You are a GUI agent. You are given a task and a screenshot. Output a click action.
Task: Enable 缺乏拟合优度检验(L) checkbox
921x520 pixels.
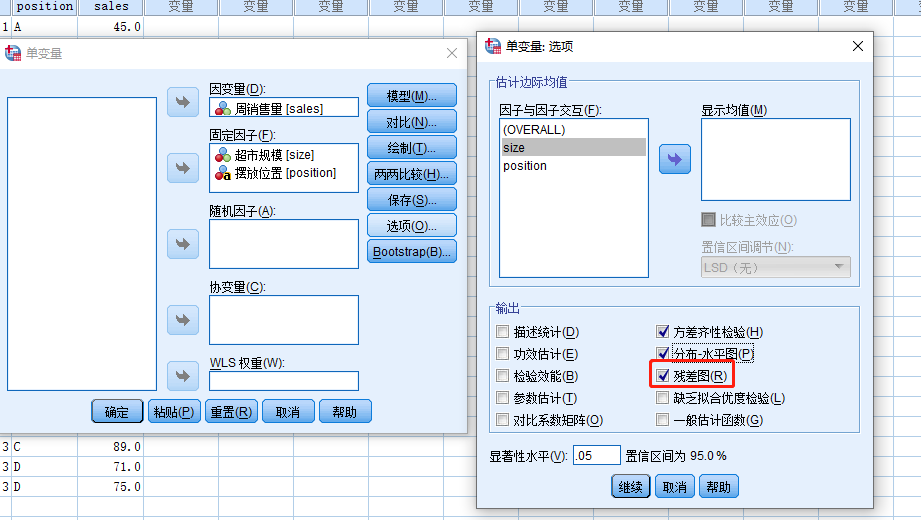tap(663, 398)
